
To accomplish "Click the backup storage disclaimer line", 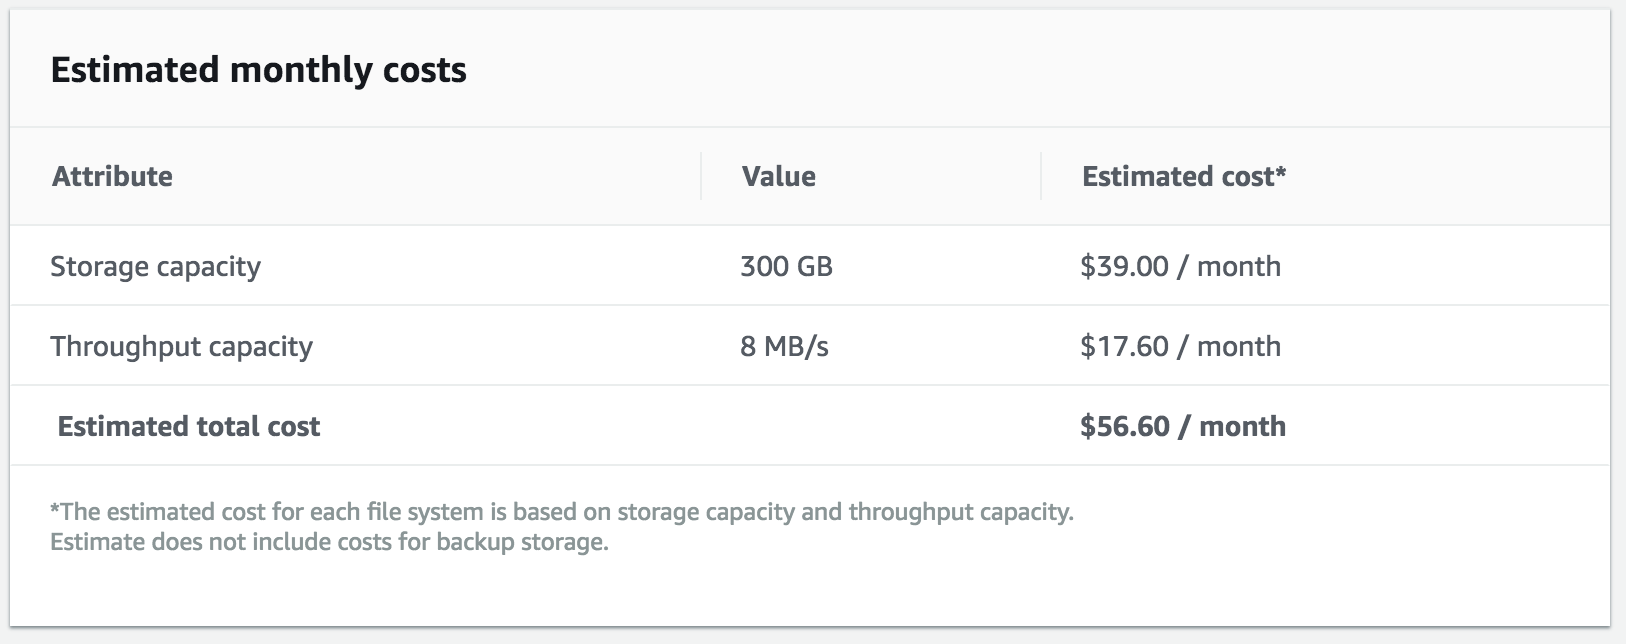I will click(x=329, y=542).
